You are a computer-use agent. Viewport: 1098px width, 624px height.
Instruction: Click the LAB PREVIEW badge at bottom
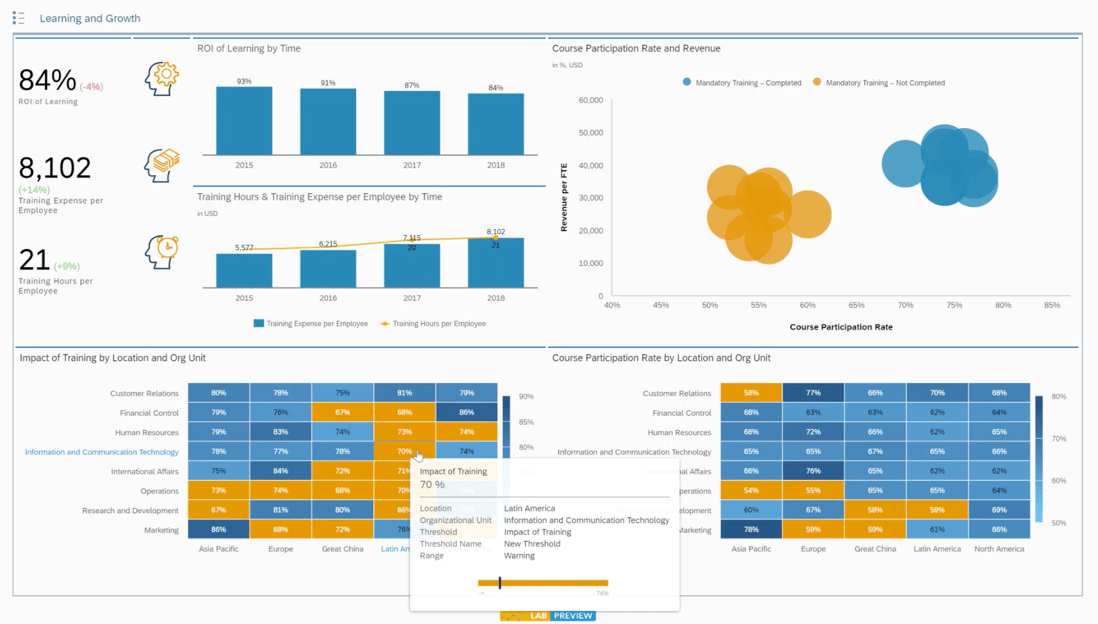(548, 616)
